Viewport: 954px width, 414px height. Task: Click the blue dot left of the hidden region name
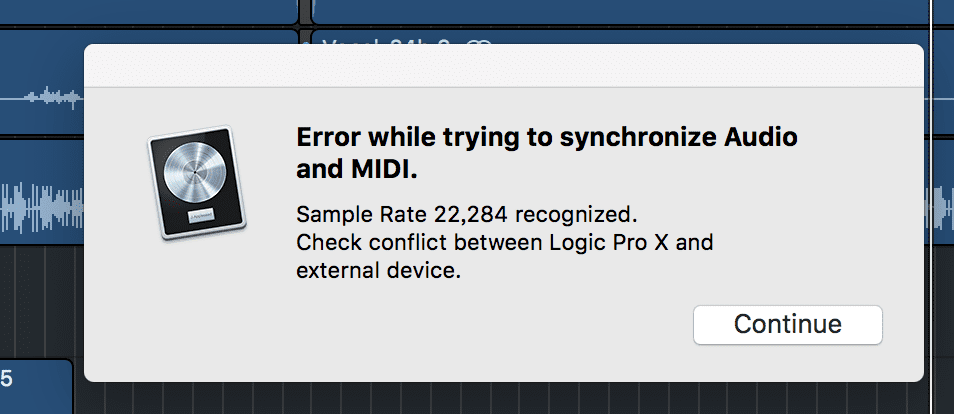point(305,43)
